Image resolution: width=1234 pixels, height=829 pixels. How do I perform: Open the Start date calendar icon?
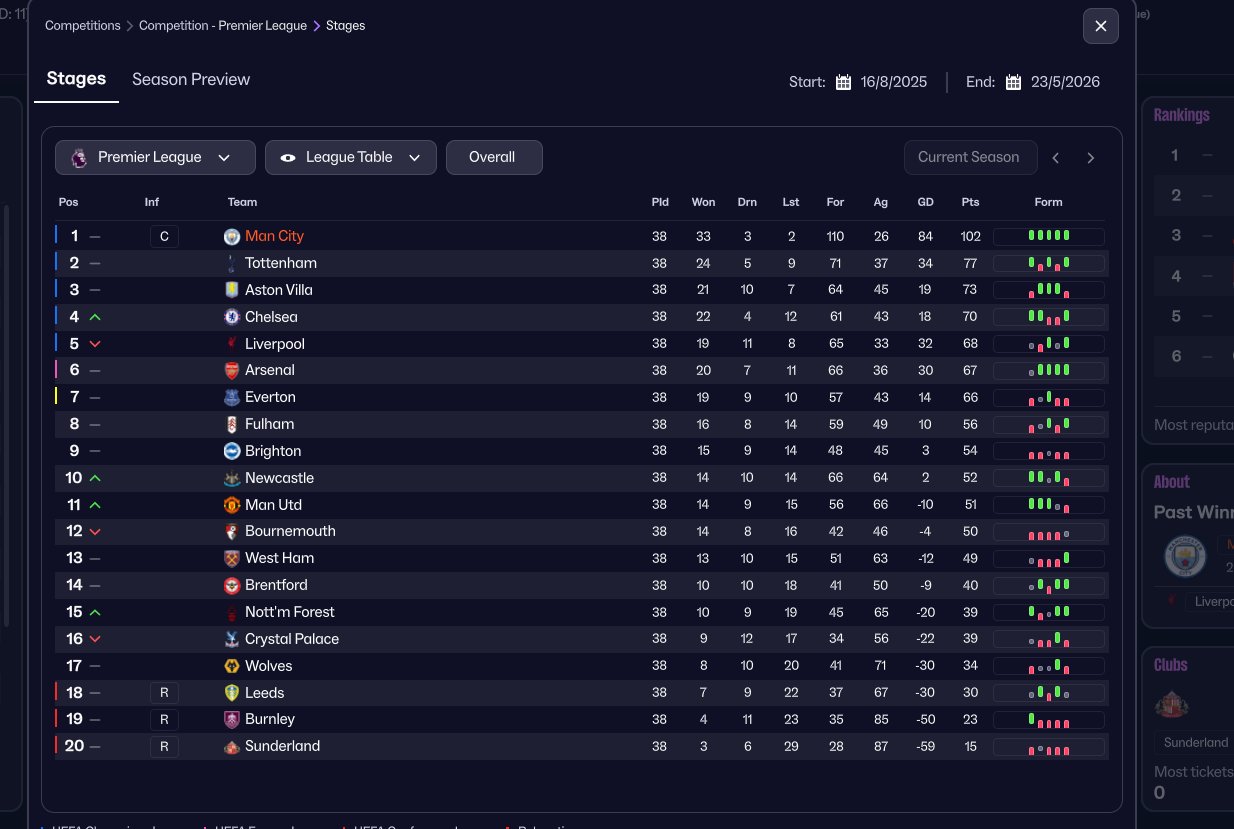843,82
